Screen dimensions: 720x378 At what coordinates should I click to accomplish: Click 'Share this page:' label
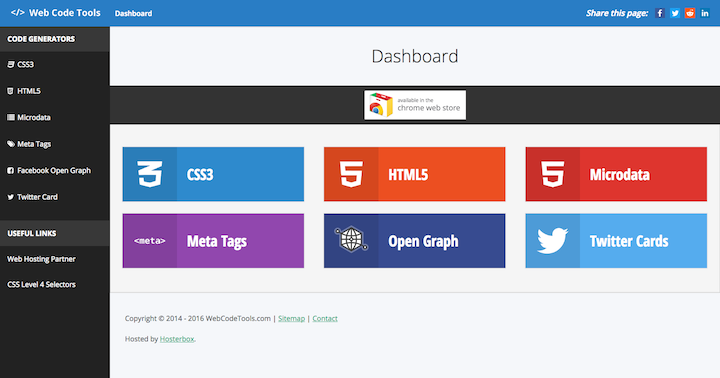click(617, 13)
